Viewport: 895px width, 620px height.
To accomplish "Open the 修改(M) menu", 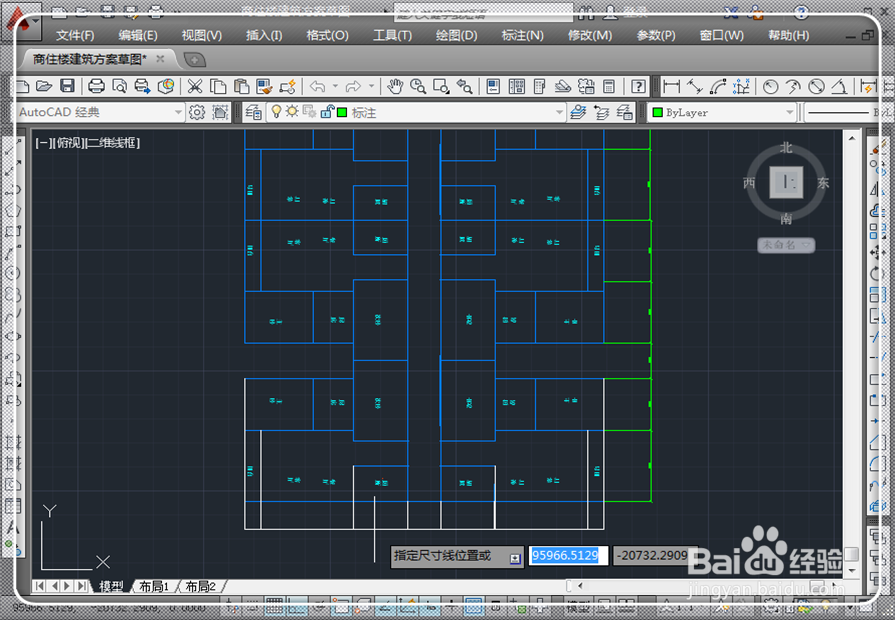I will [590, 35].
